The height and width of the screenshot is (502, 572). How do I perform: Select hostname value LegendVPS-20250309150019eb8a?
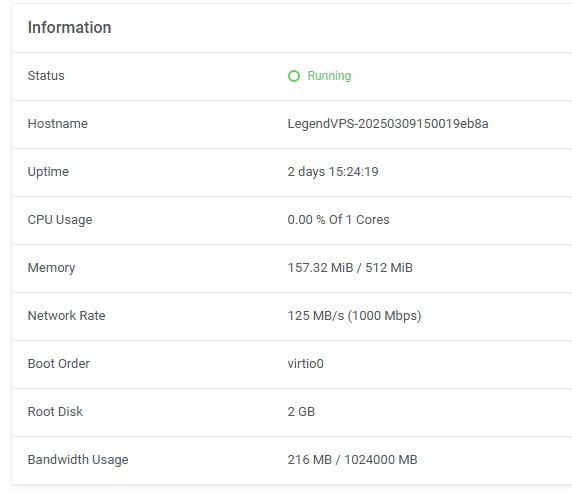[388, 124]
